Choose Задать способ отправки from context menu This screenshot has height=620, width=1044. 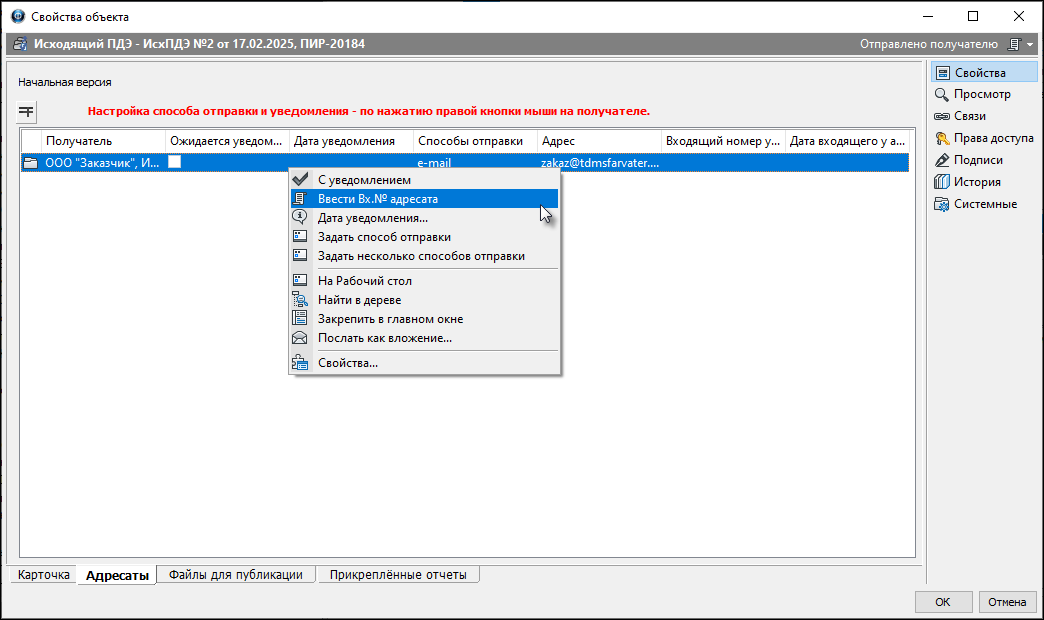[425, 237]
